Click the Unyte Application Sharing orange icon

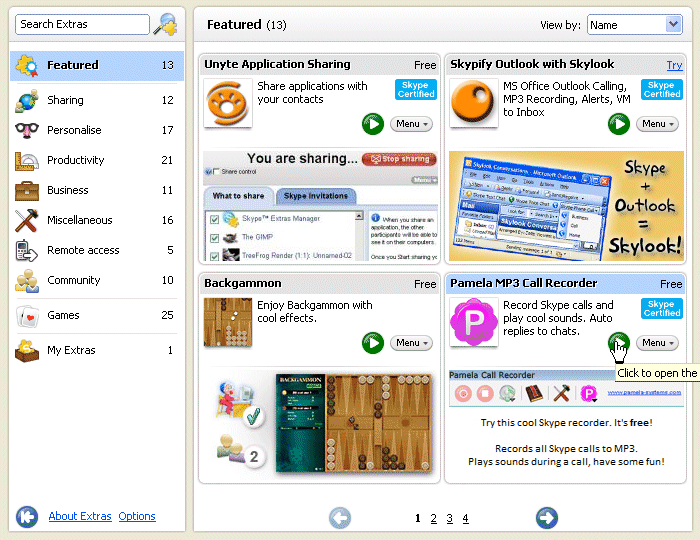pos(228,104)
